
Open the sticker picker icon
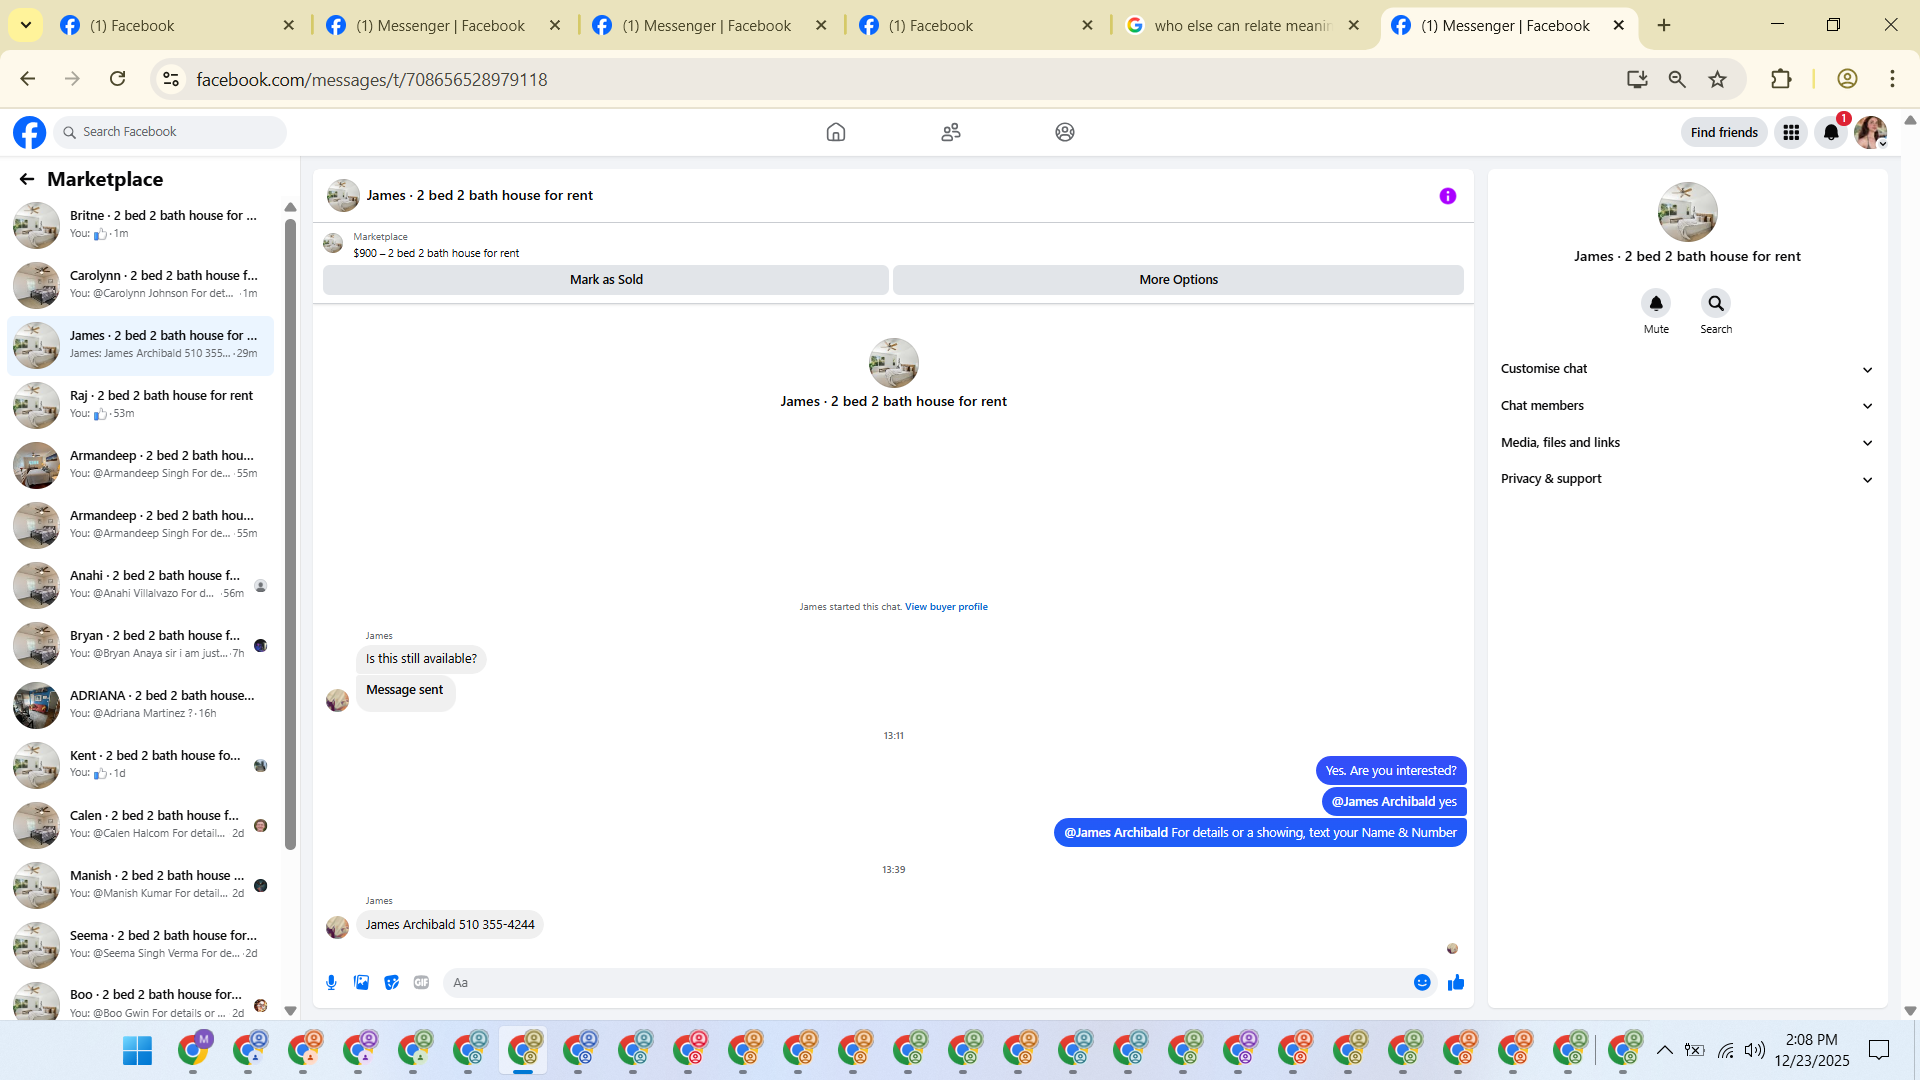(x=391, y=983)
